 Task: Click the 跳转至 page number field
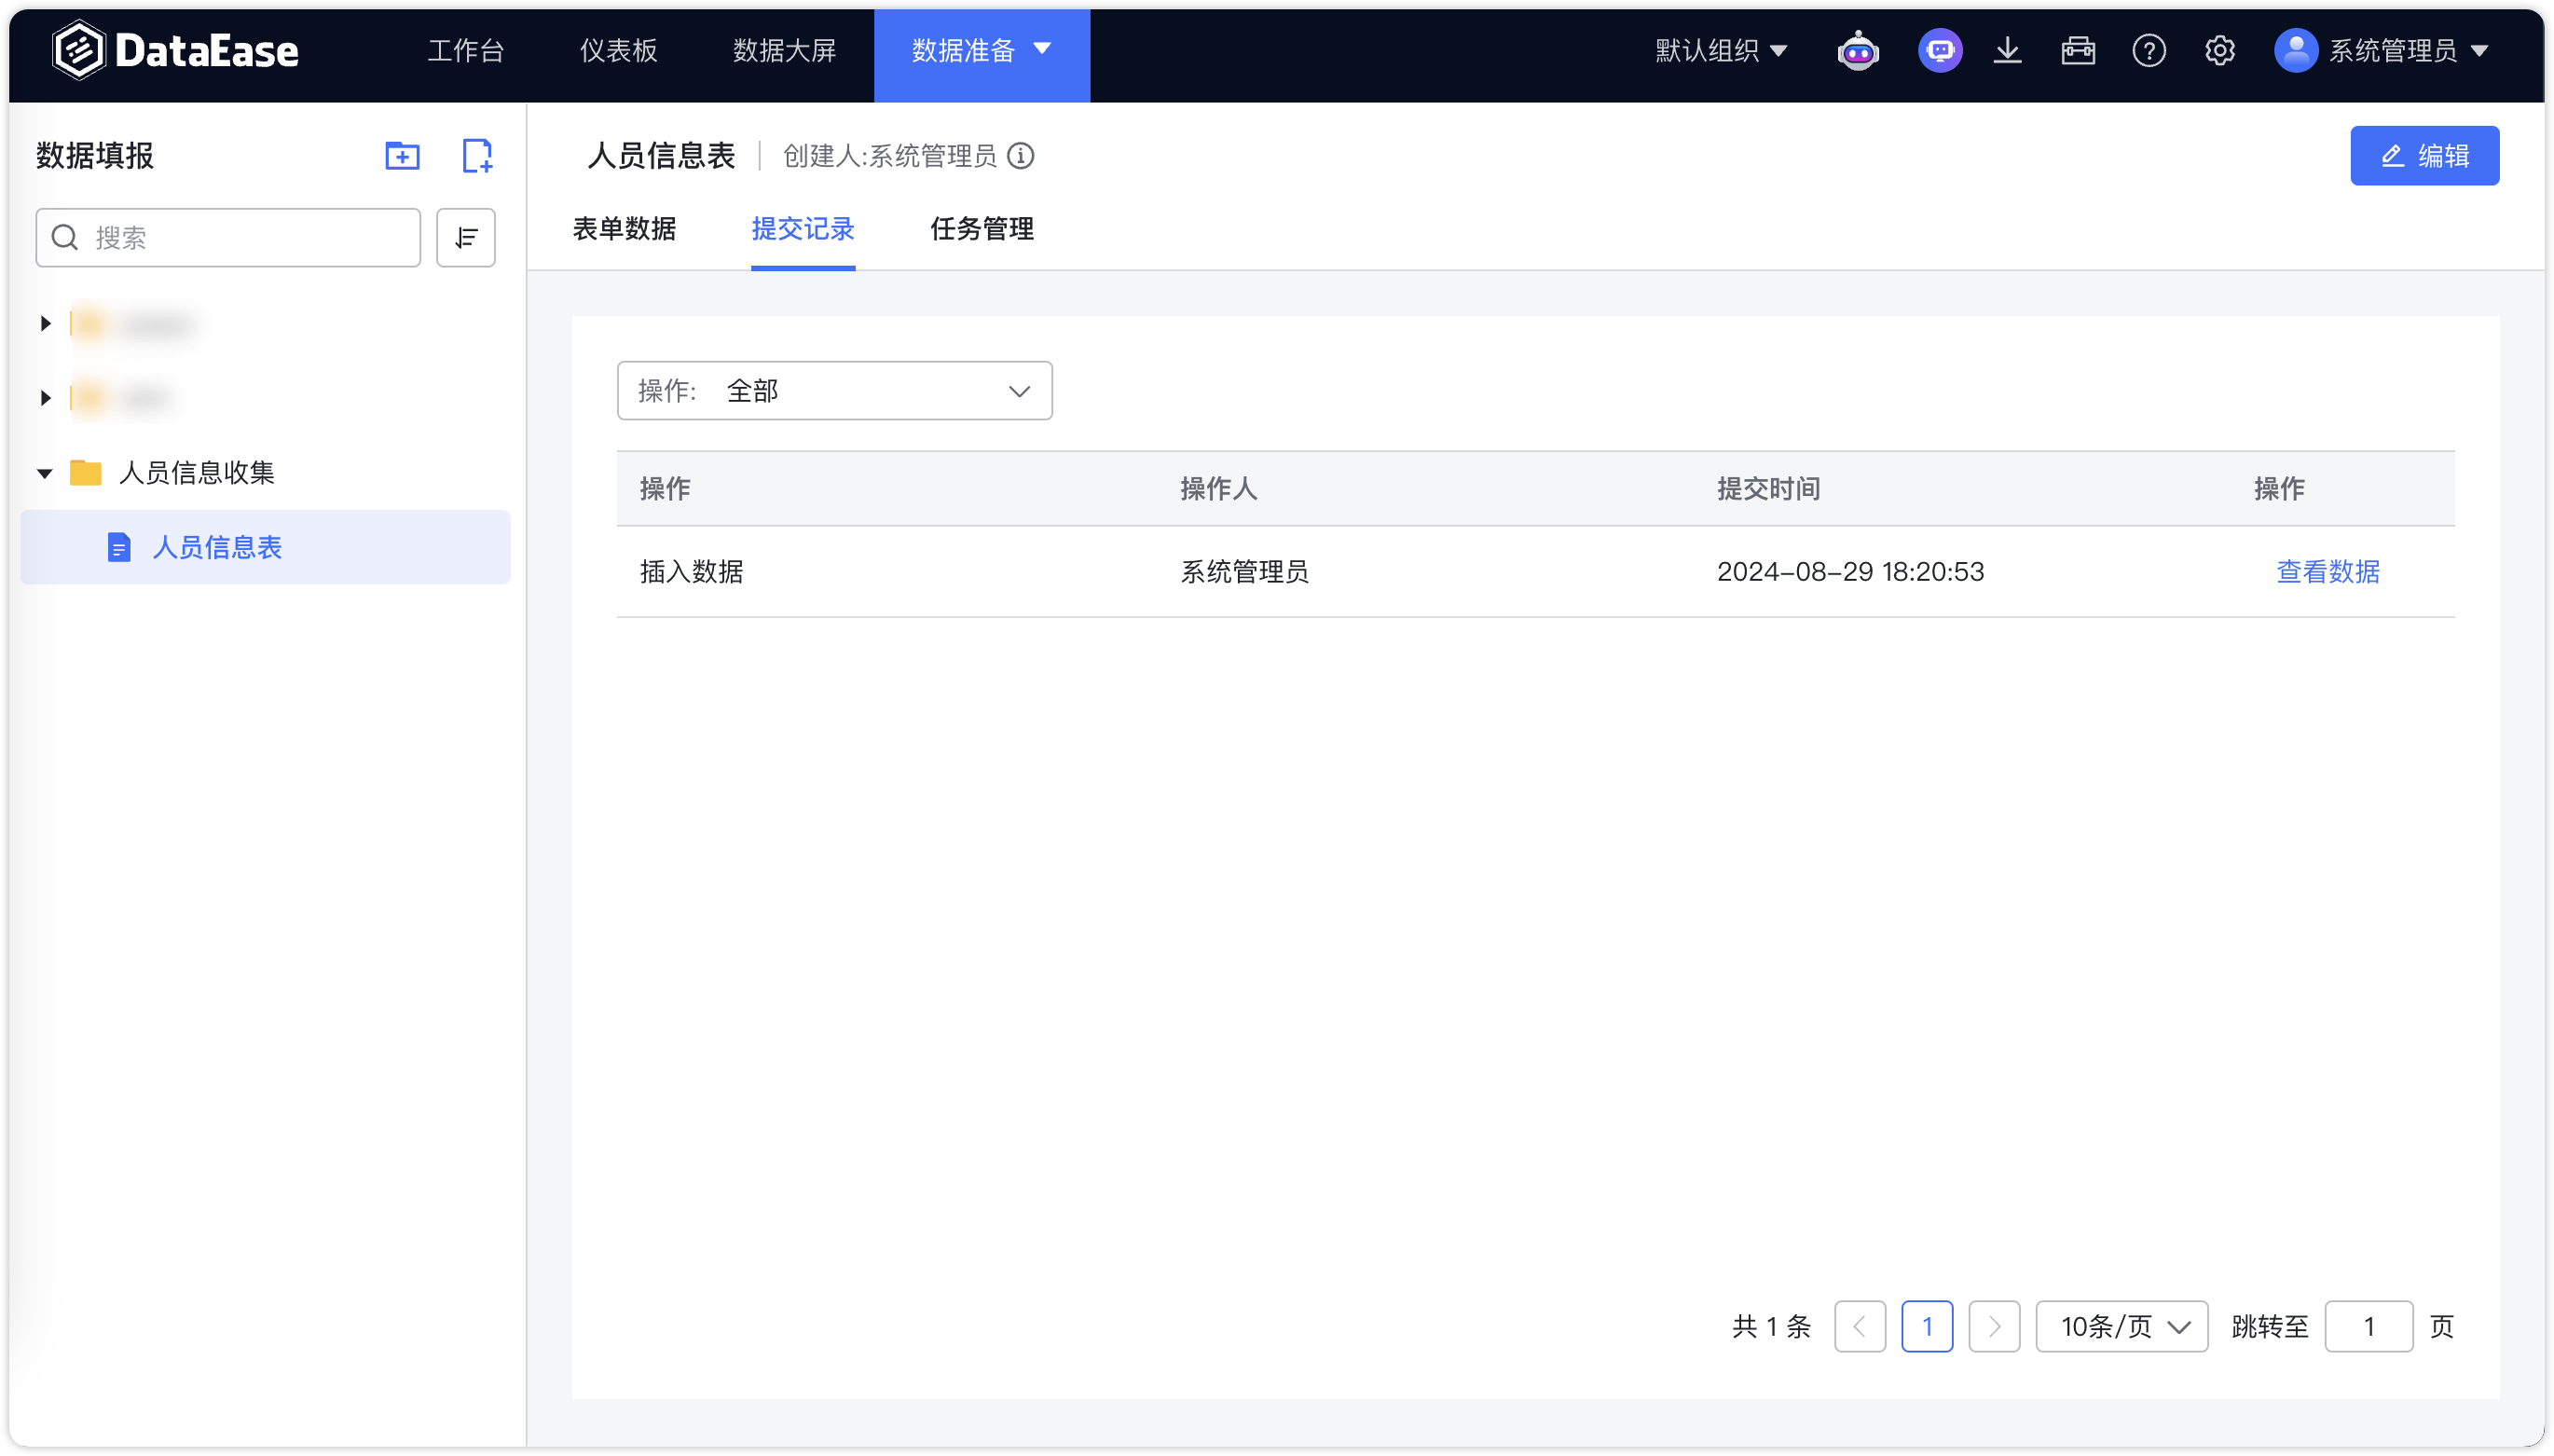(2368, 1326)
